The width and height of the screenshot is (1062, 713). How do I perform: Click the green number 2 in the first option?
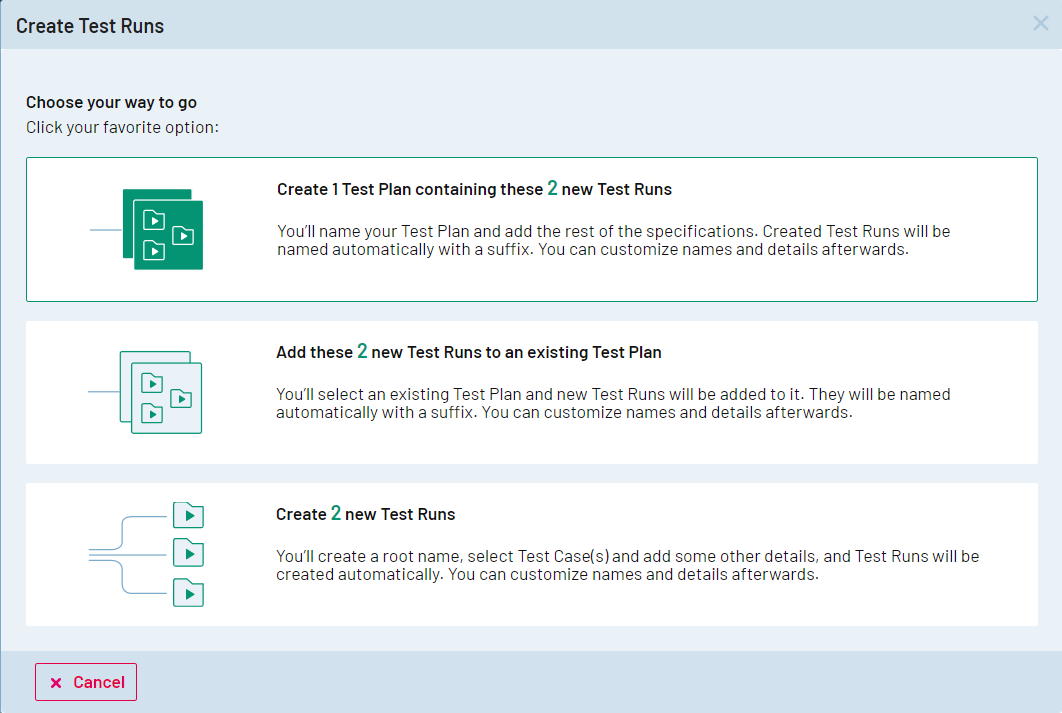pos(552,188)
